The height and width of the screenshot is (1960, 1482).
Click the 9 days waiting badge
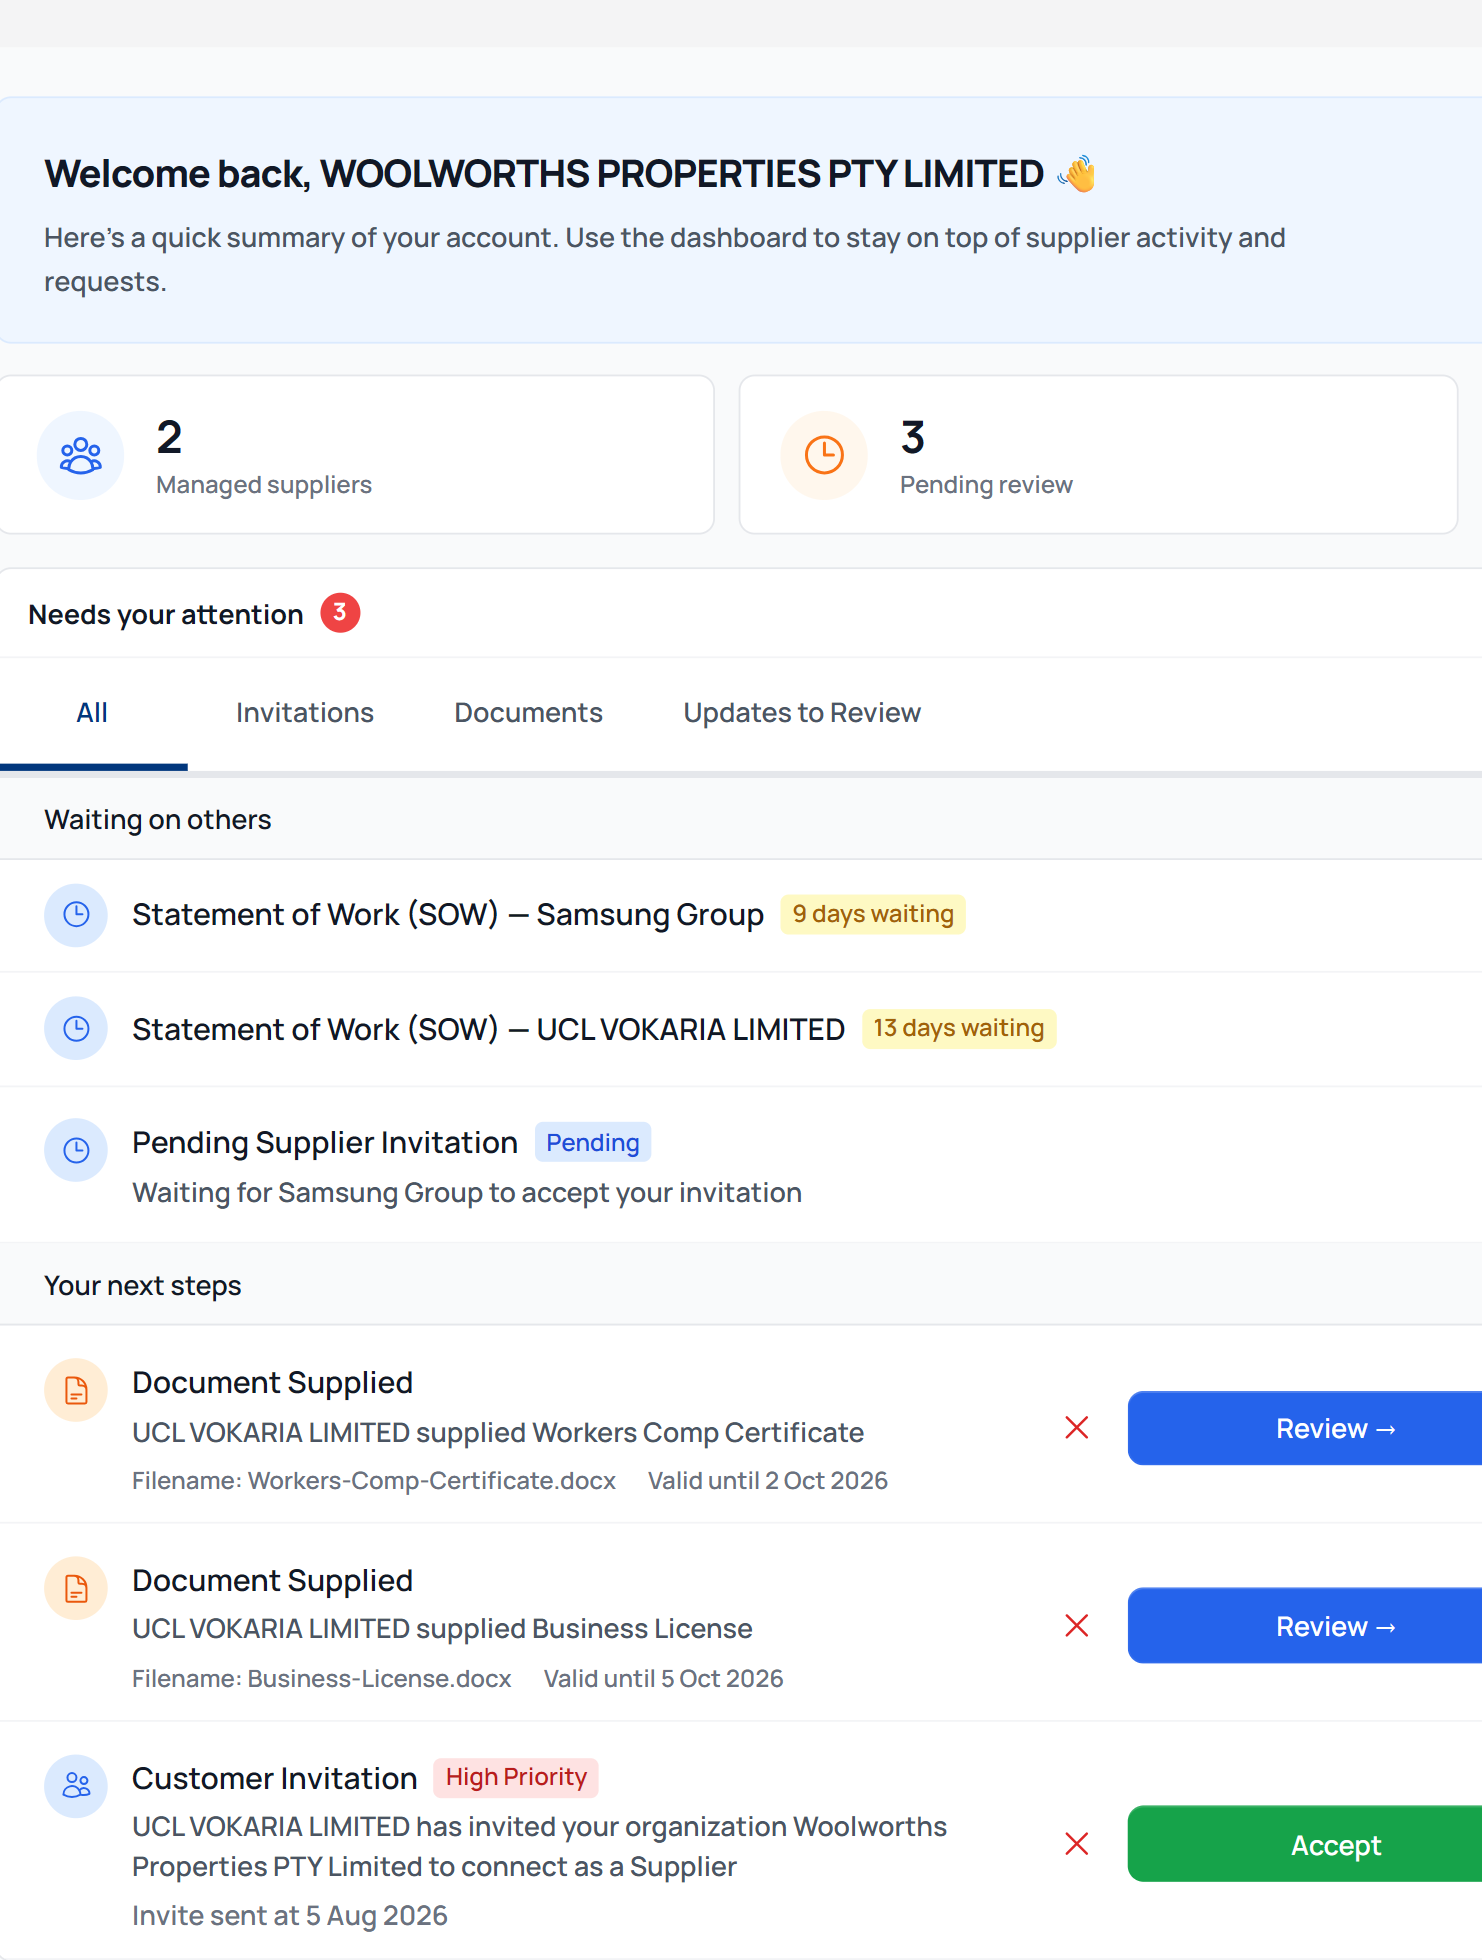pyautogui.click(x=873, y=915)
